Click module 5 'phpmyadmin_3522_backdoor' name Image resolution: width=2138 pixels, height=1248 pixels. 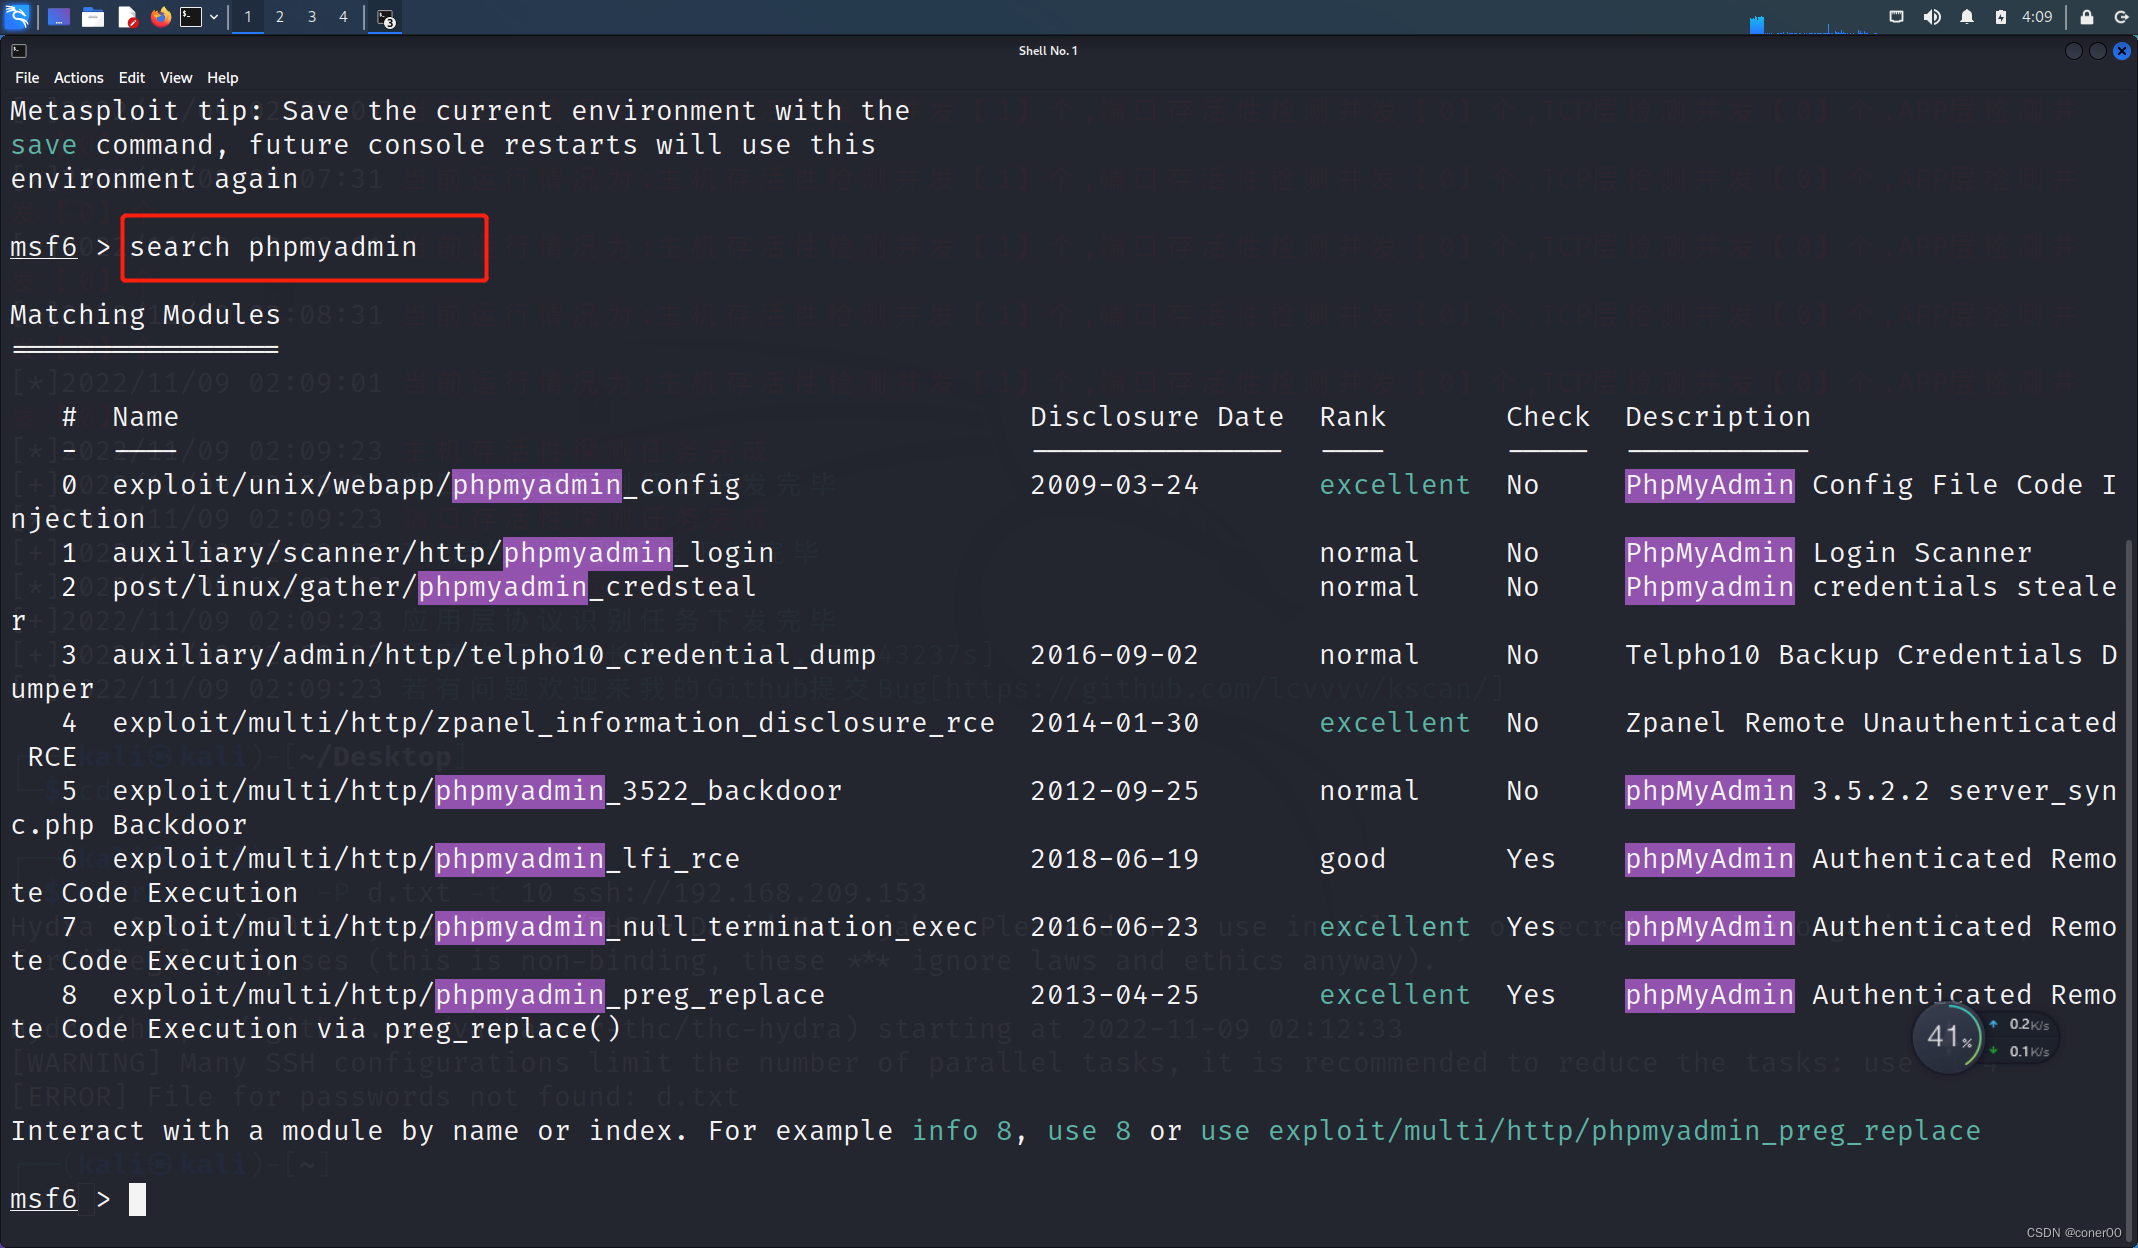click(x=477, y=791)
